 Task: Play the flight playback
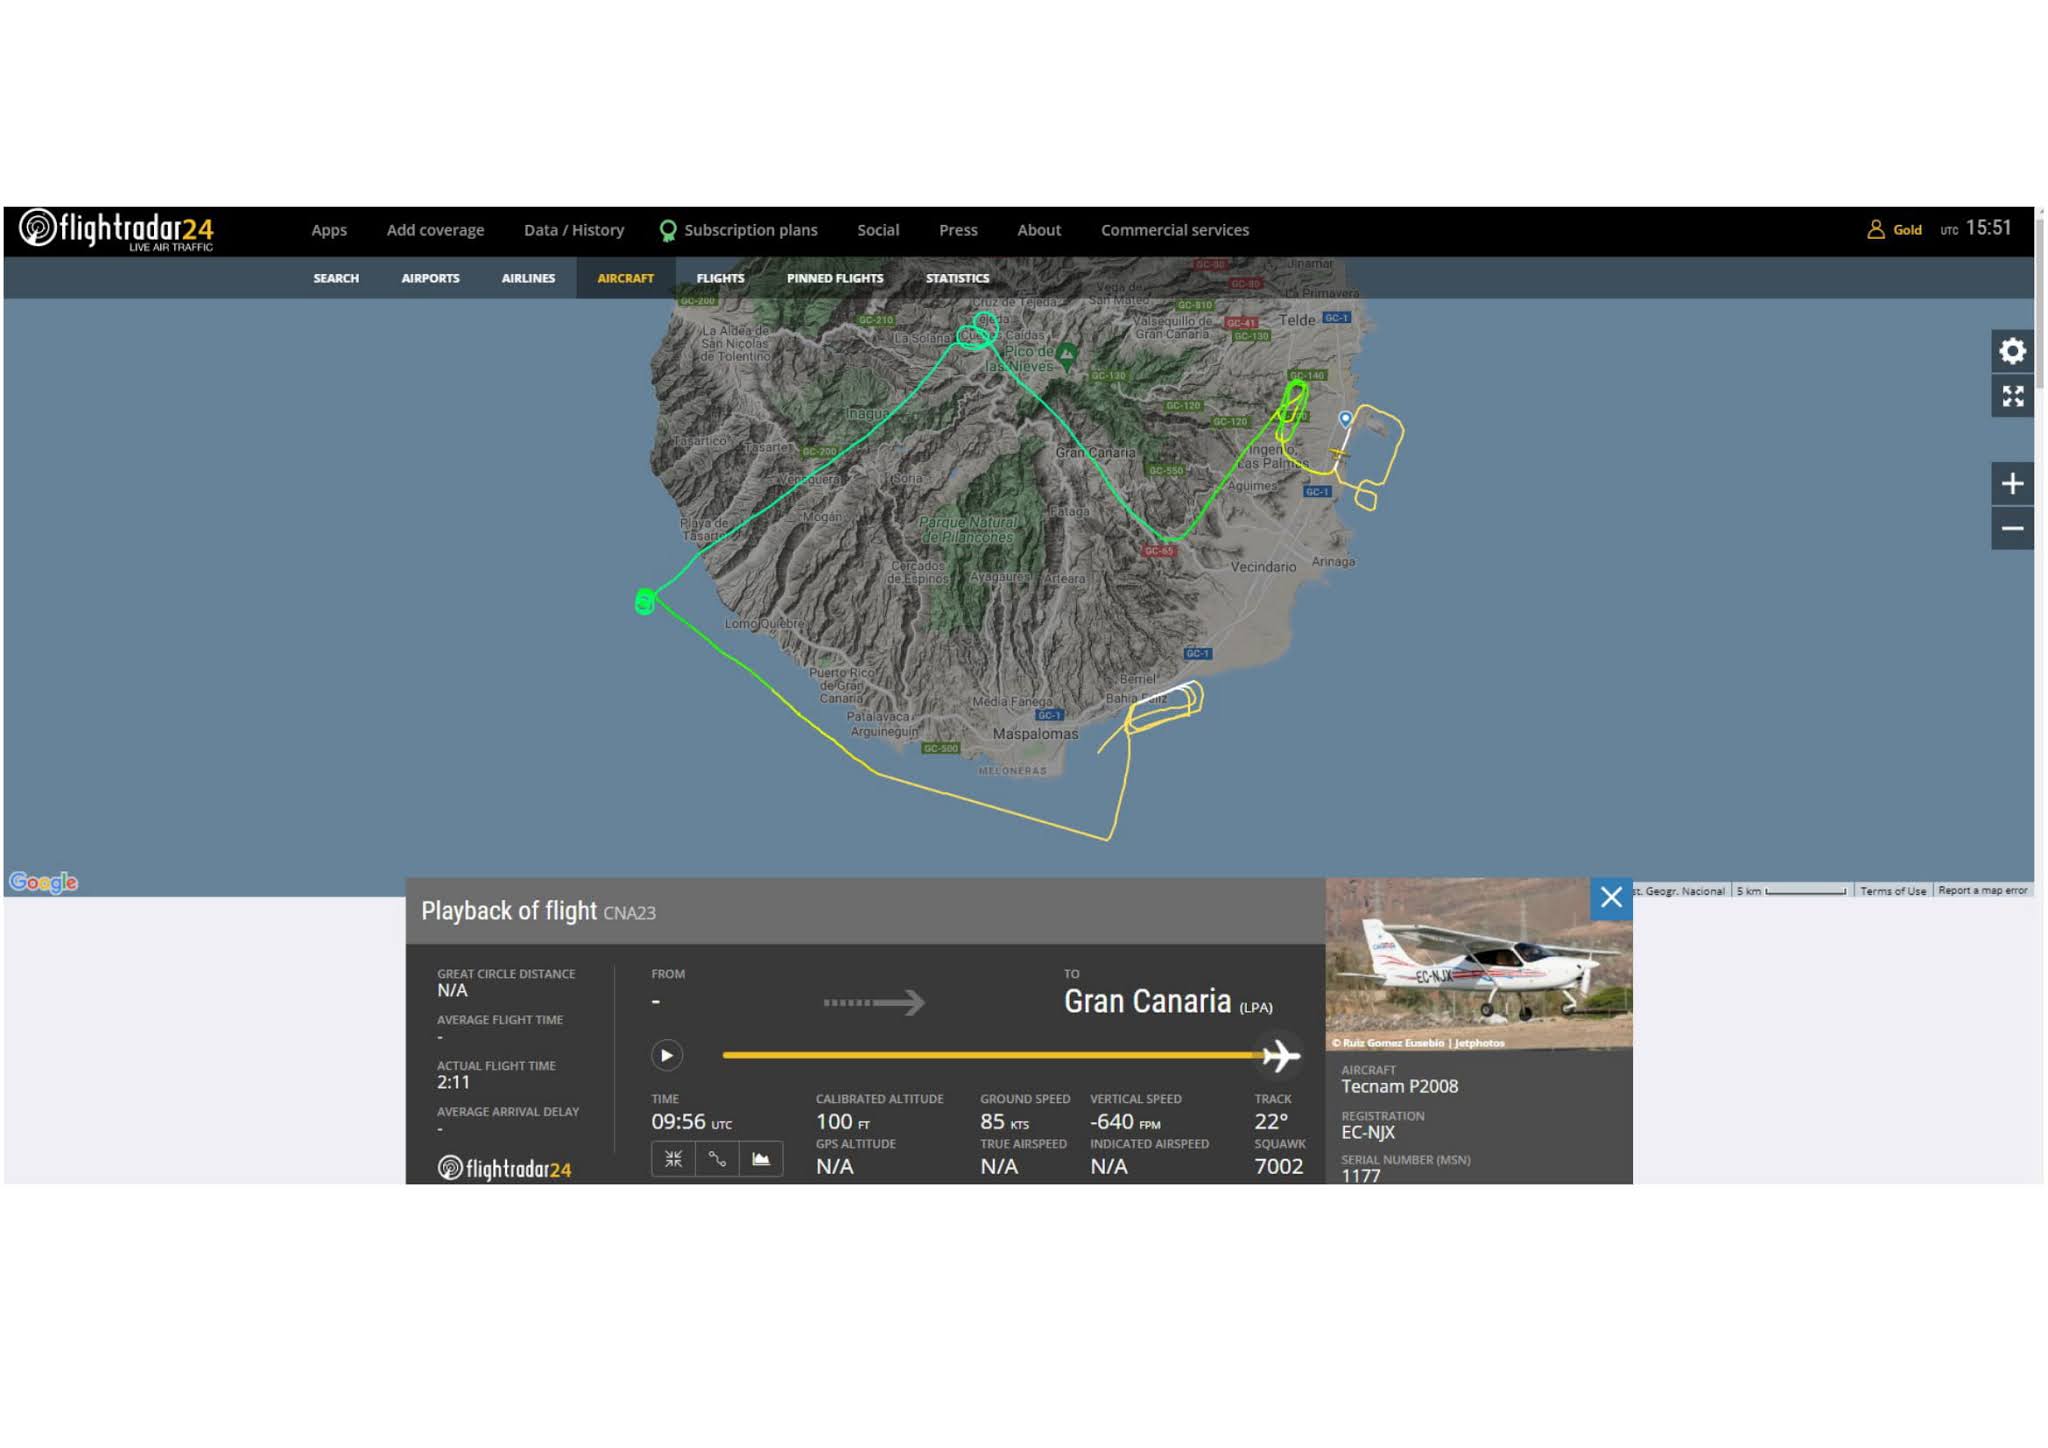tap(667, 1055)
